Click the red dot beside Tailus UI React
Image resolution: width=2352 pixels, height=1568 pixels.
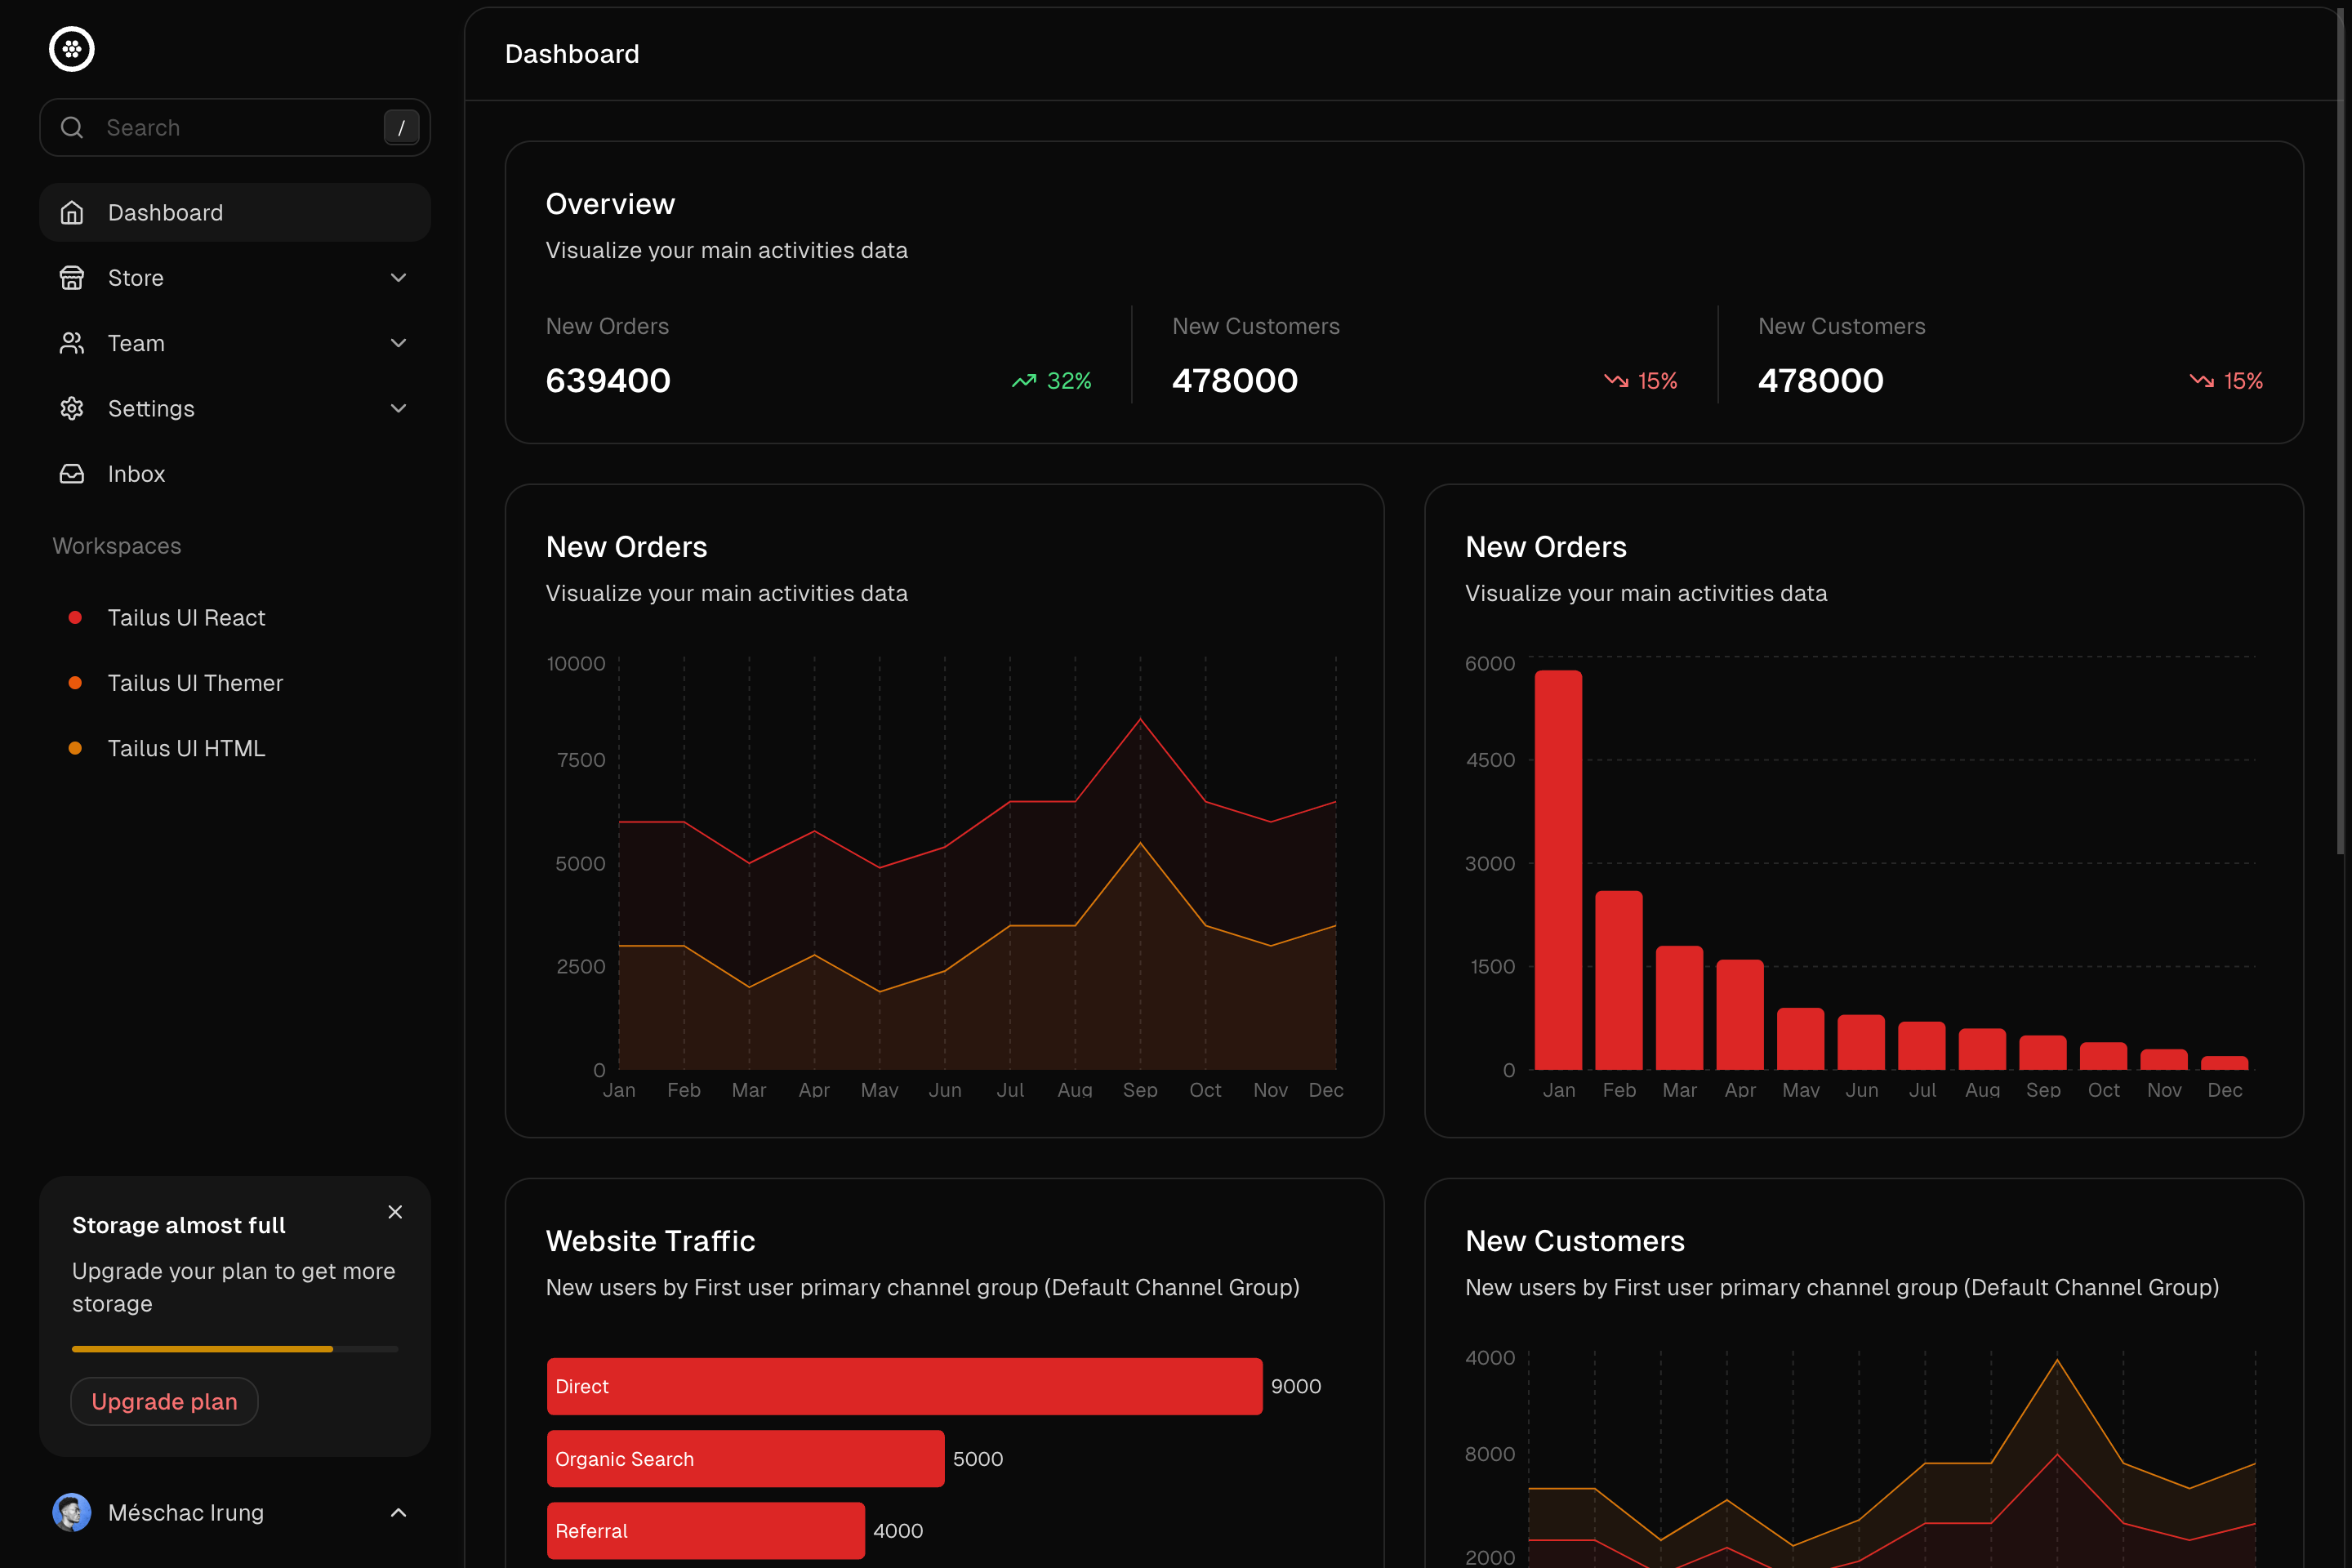[x=75, y=617]
